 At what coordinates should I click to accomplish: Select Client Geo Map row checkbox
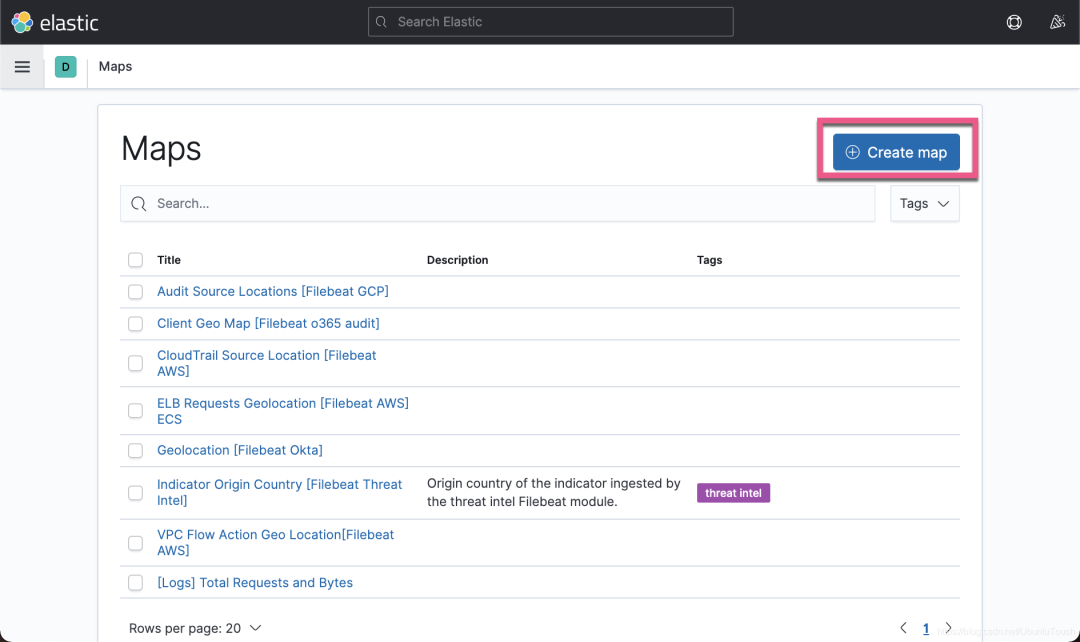[x=136, y=324]
